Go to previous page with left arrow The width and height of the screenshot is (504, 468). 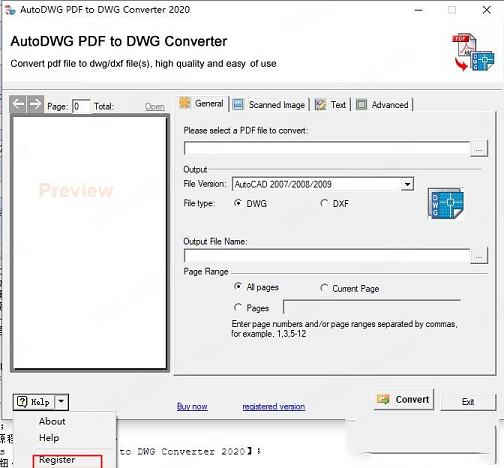(x=18, y=104)
